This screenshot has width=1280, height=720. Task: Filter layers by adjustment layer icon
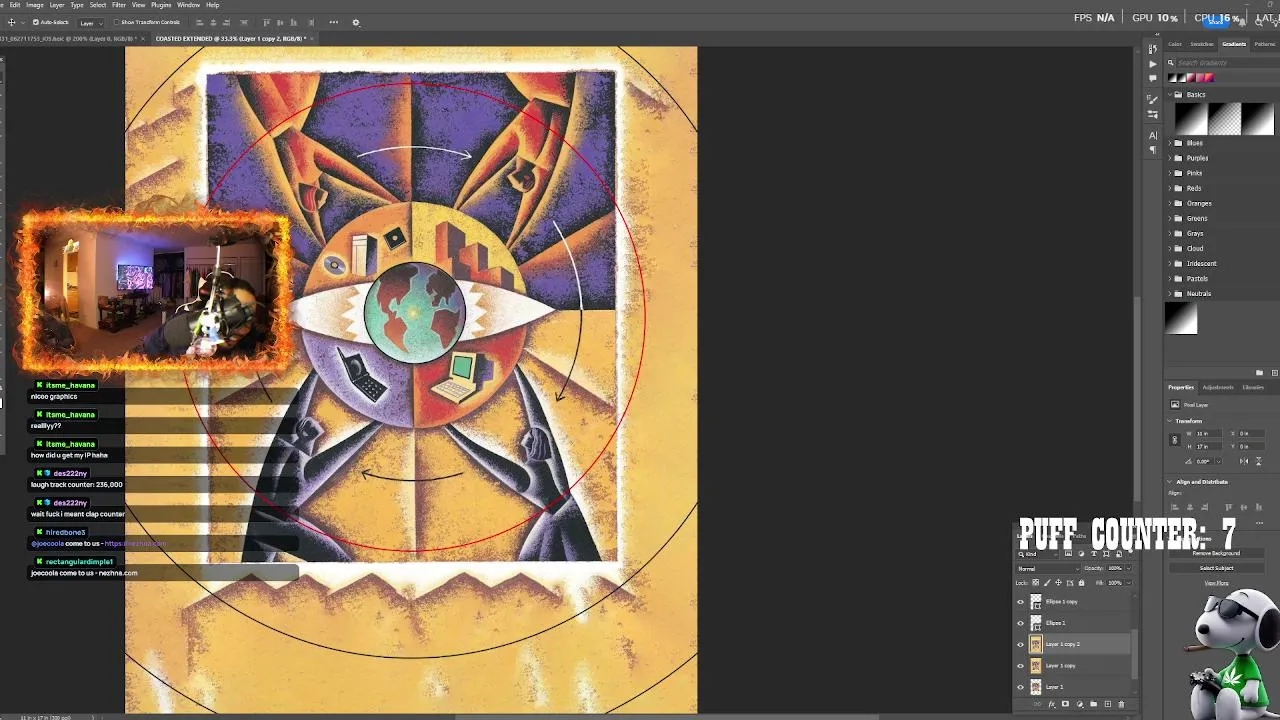[1081, 554]
